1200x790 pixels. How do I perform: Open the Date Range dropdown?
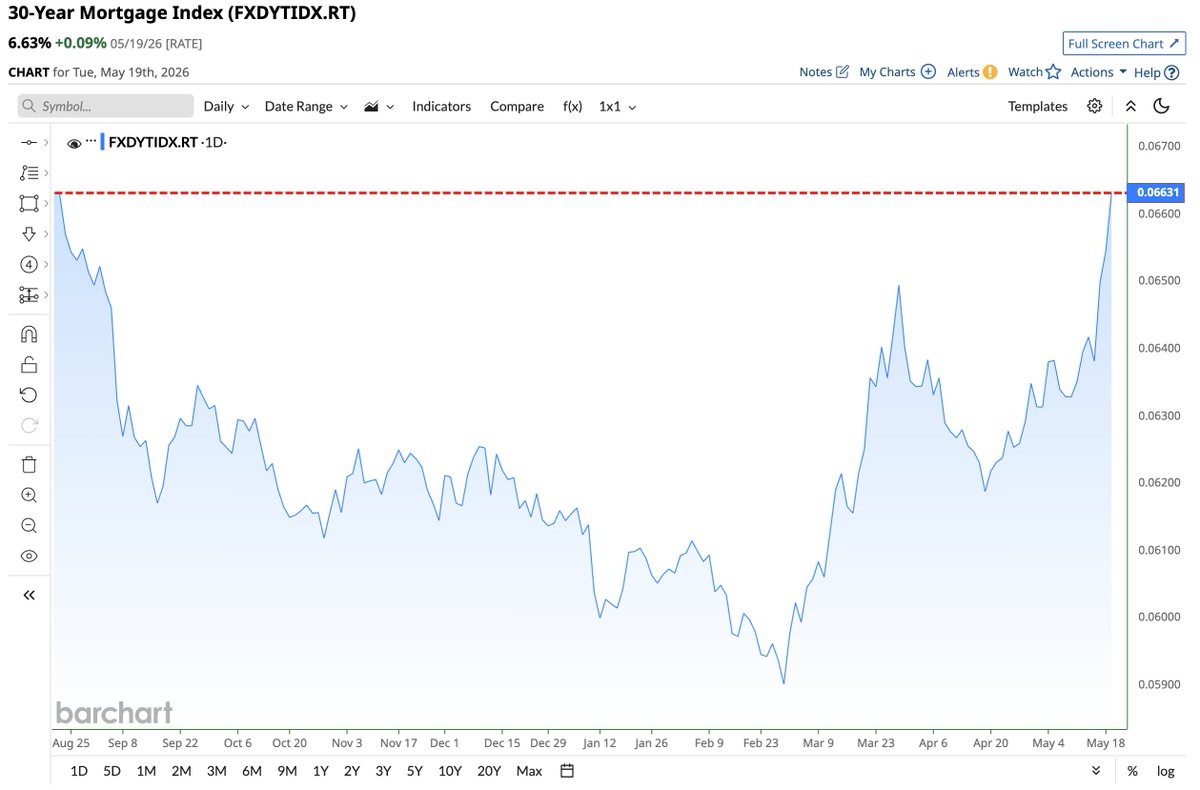pos(306,106)
